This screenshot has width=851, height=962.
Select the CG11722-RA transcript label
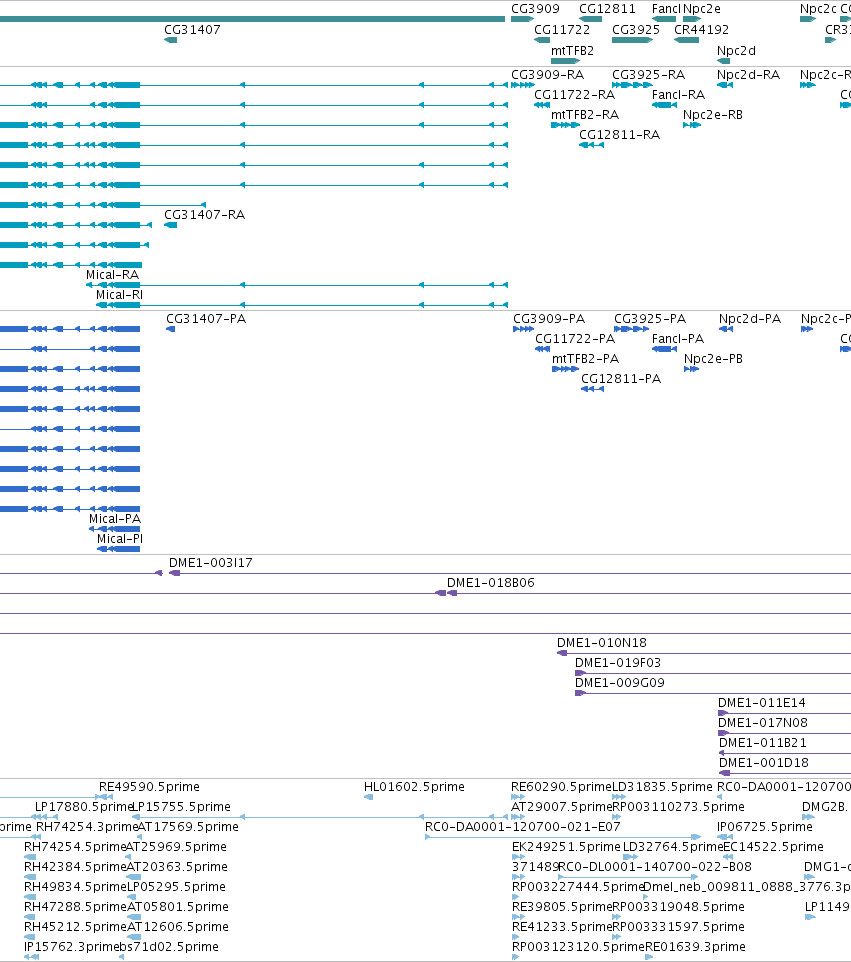click(574, 94)
